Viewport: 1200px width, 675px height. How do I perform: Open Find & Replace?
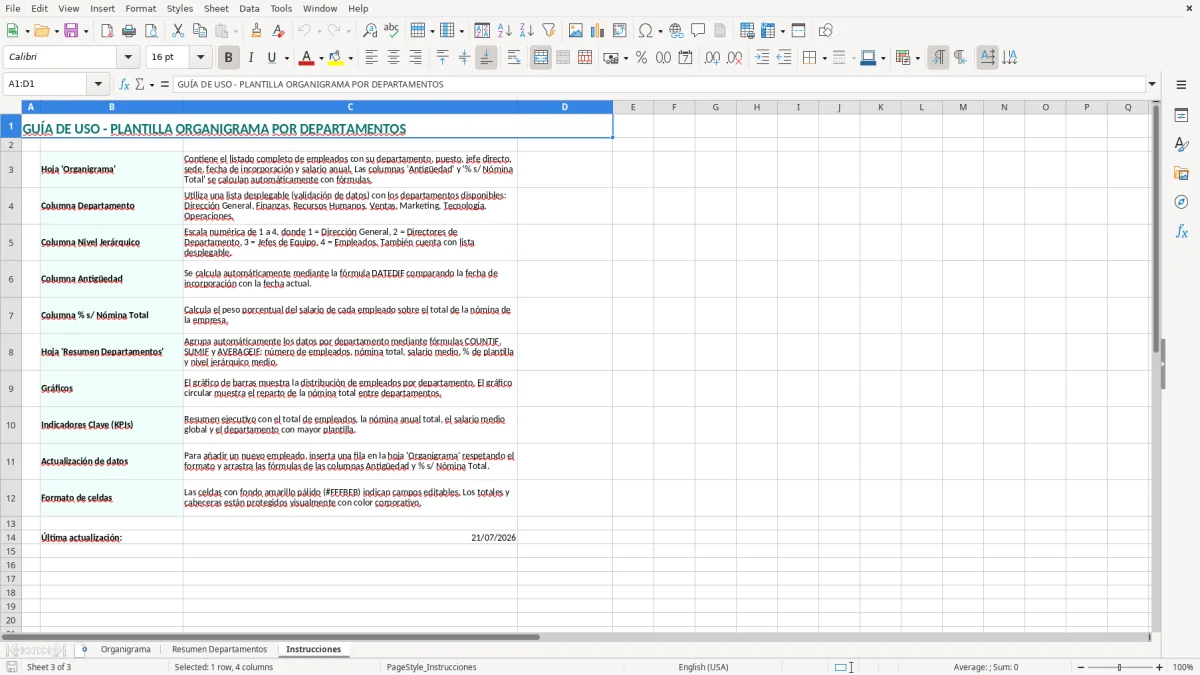(370, 31)
